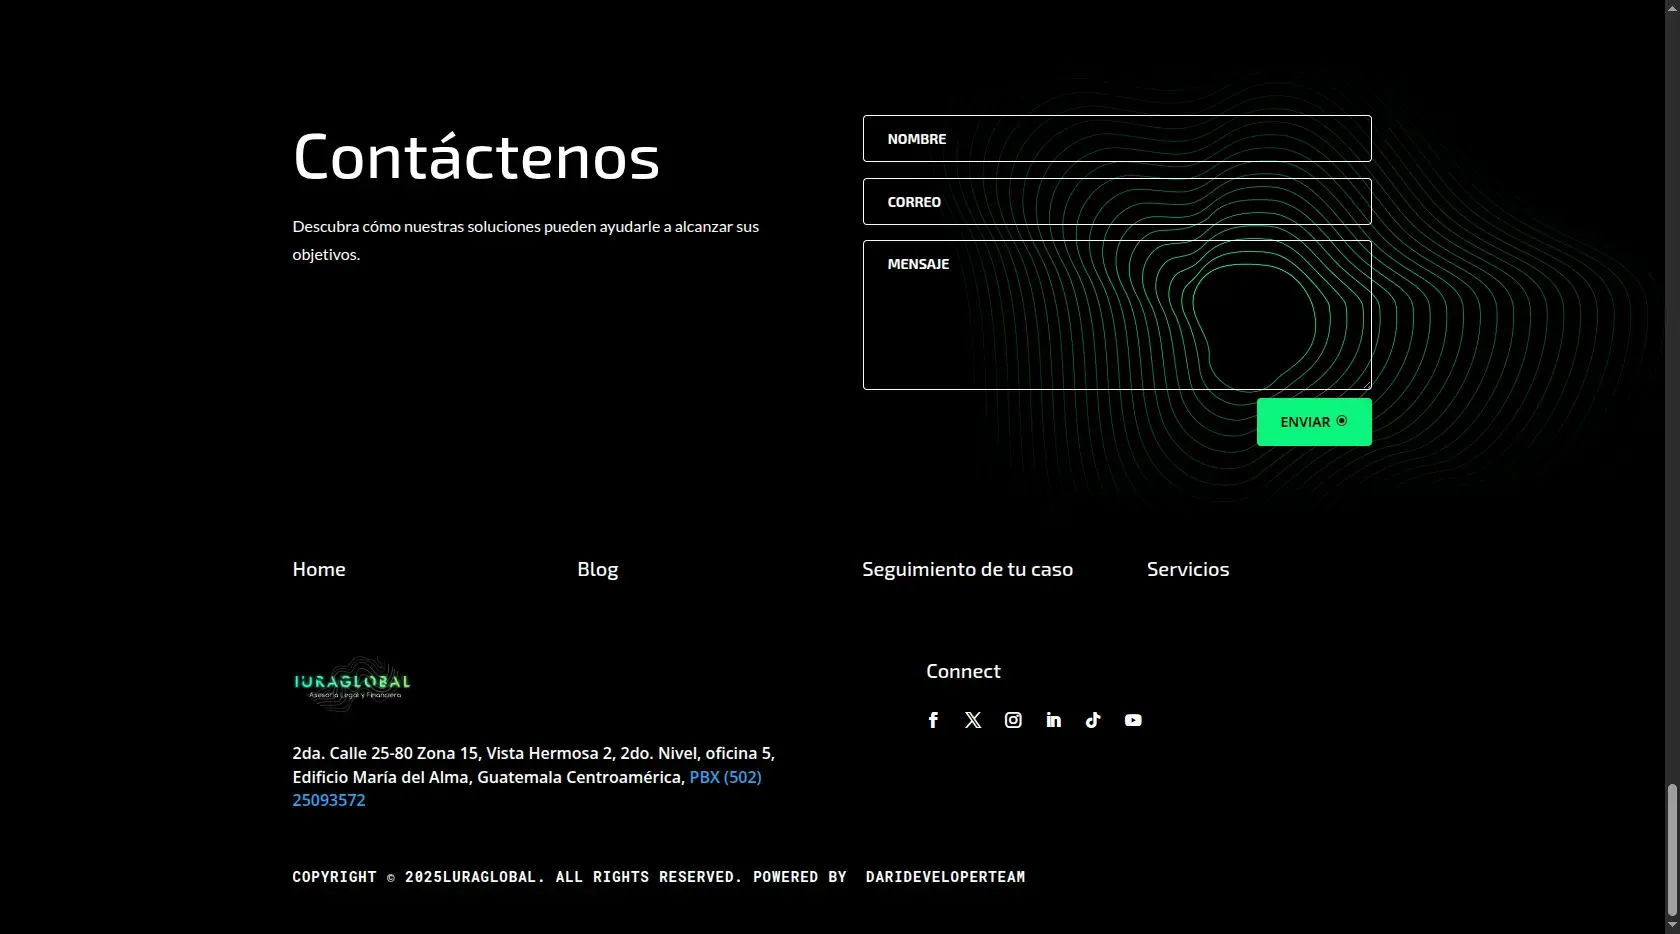
Task: Open the Blog footer menu item
Action: pyautogui.click(x=598, y=569)
